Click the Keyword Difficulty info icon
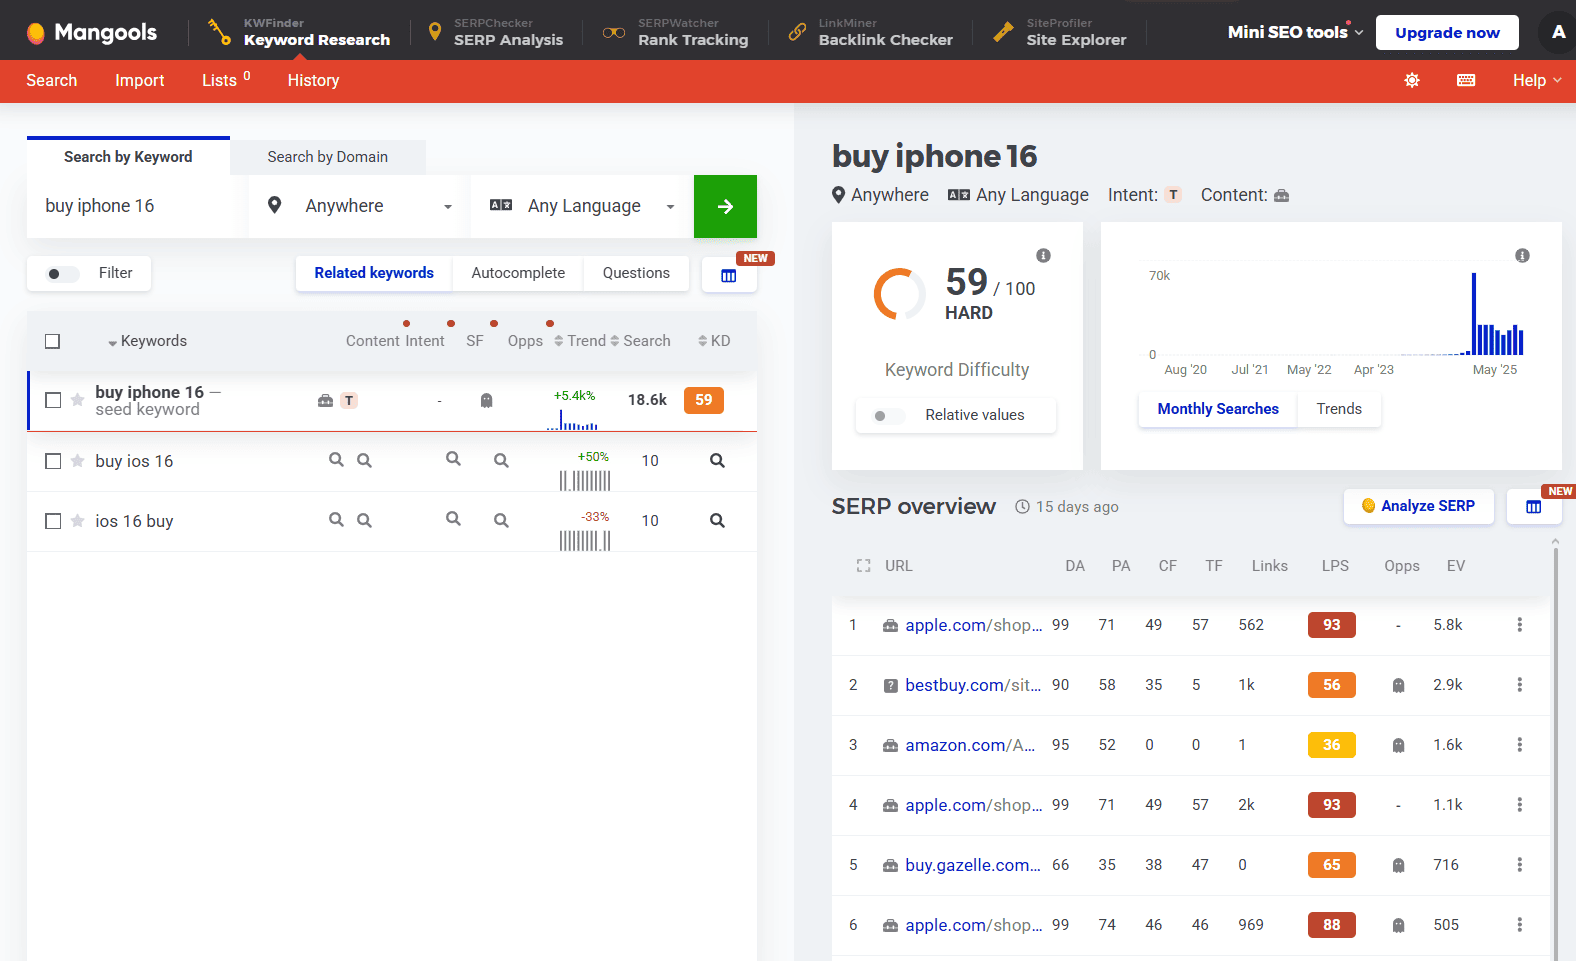Viewport: 1576px width, 961px height. (1043, 256)
